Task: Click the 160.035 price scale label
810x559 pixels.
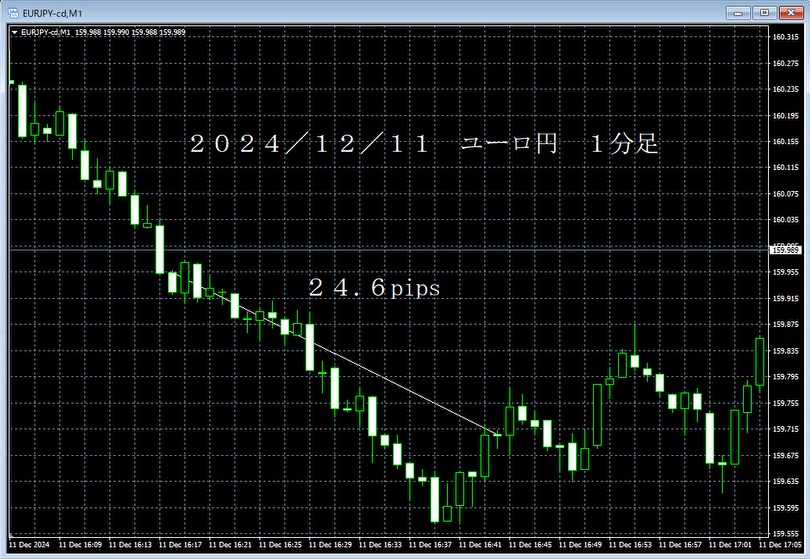Action: 785,220
